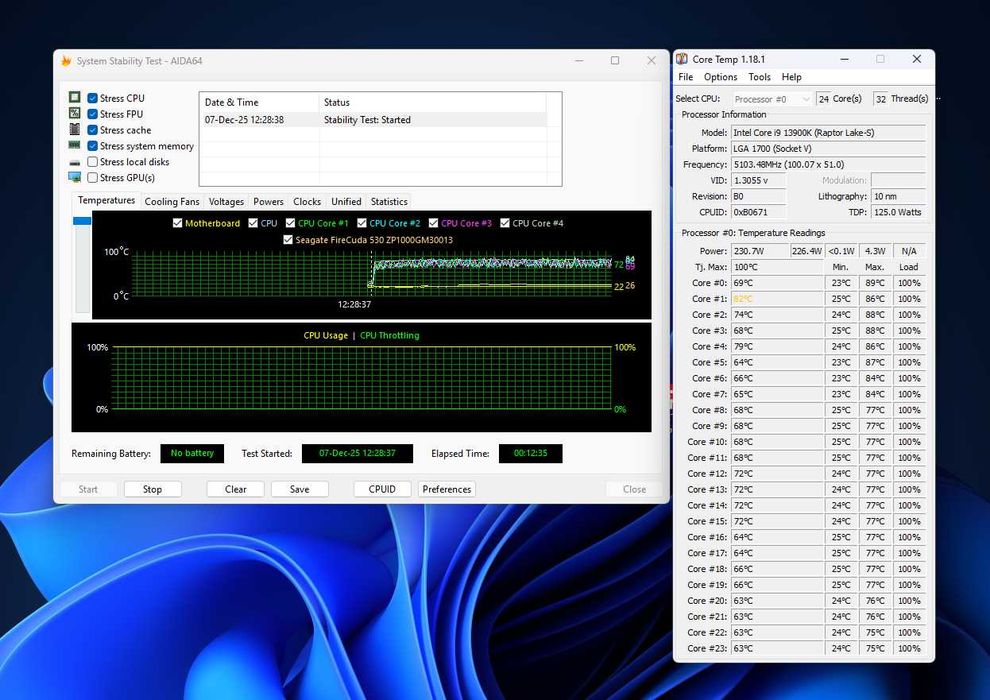This screenshot has width=990, height=700.
Task: Click the Save button
Action: (x=299, y=489)
